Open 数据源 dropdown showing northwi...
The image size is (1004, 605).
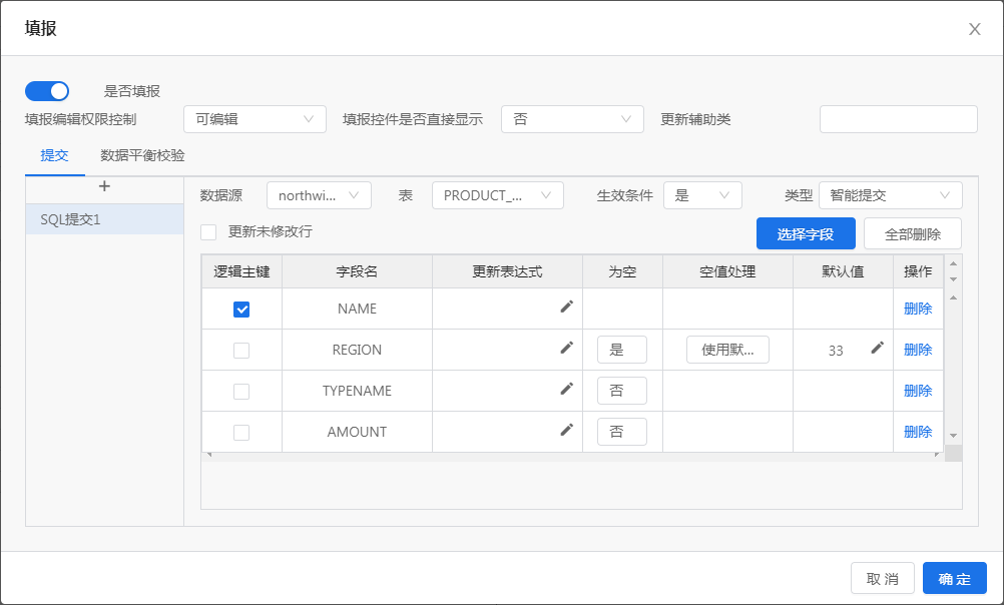[319, 195]
